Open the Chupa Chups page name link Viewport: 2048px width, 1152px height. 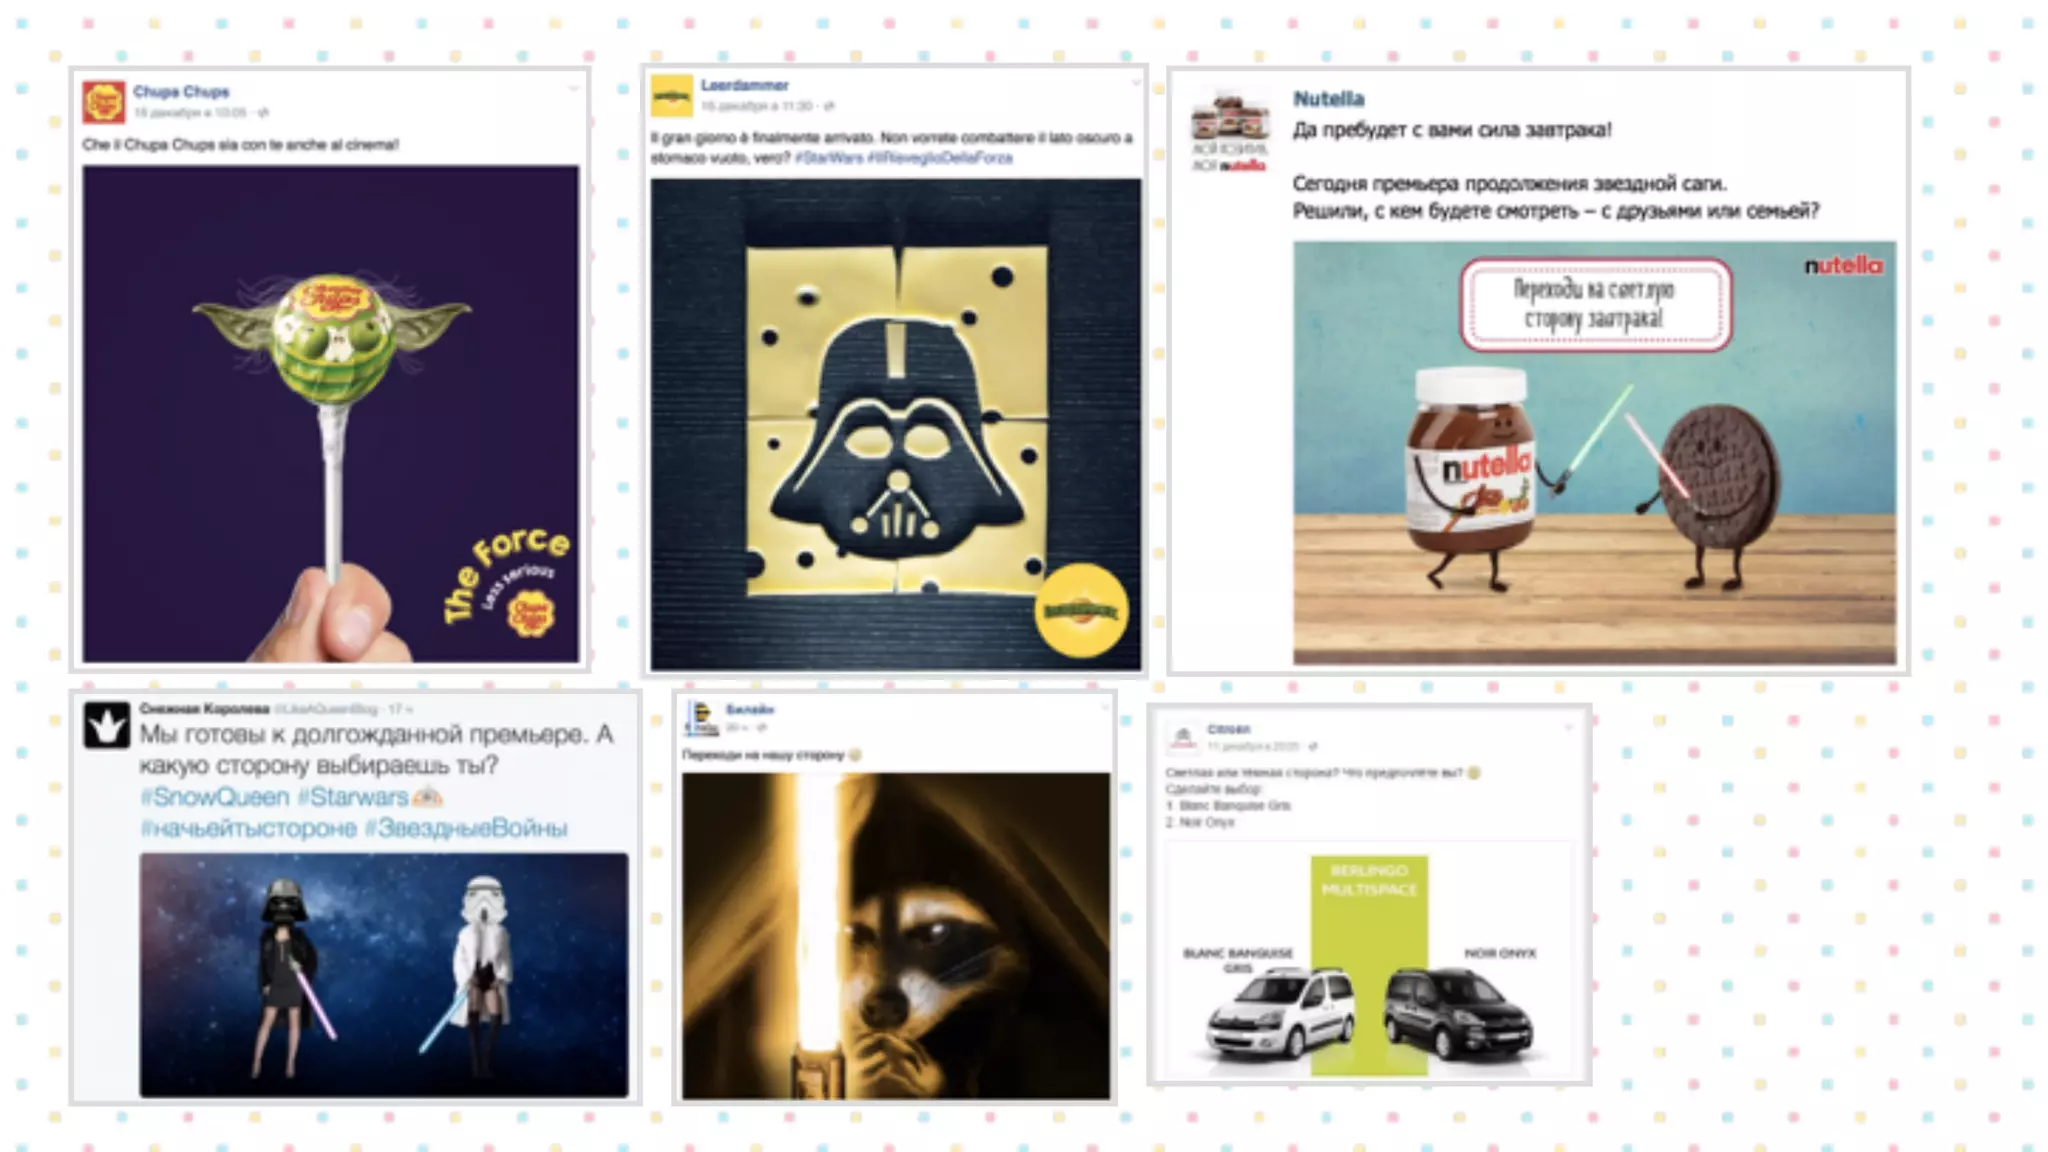pyautogui.click(x=181, y=91)
